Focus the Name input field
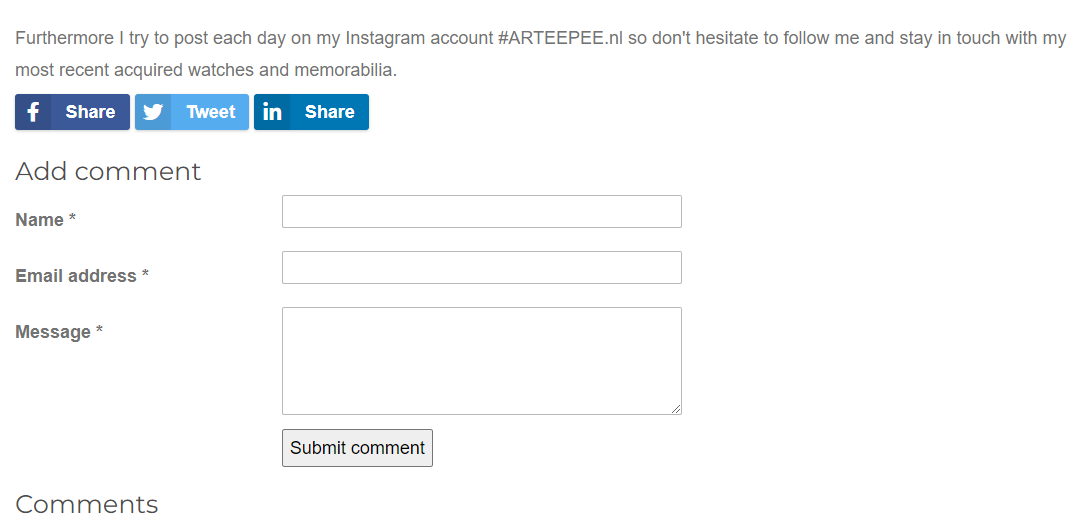 tap(481, 212)
